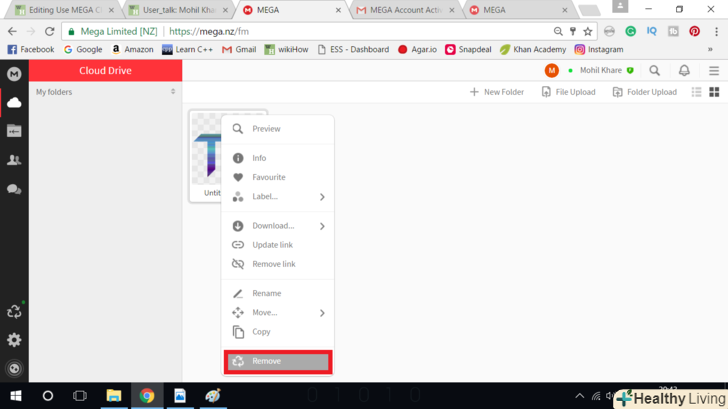Open the wikiHow bookmark
This screenshot has height=409, width=728.
[x=286, y=50]
